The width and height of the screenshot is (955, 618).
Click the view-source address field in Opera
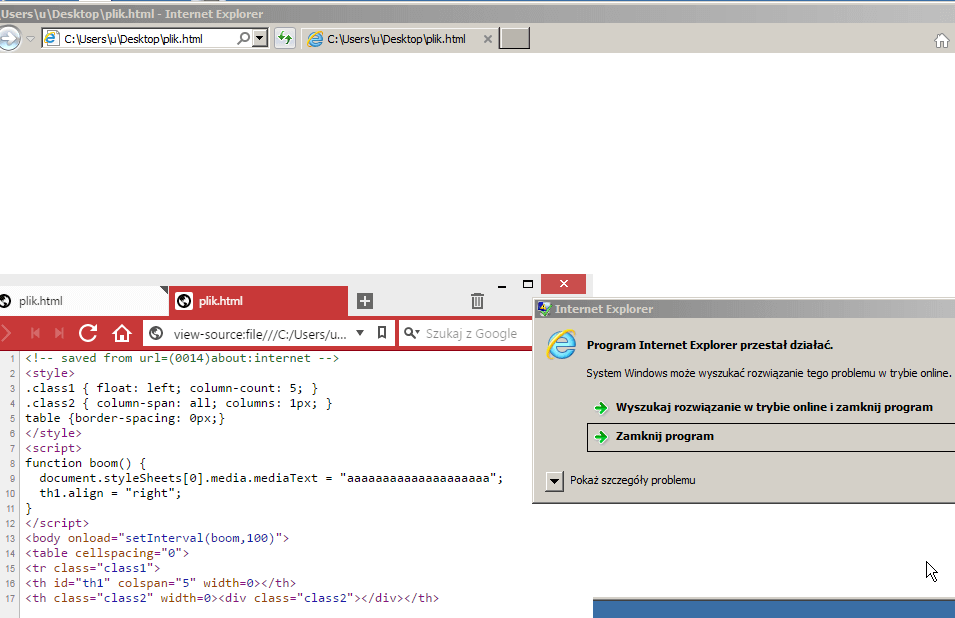click(259, 334)
